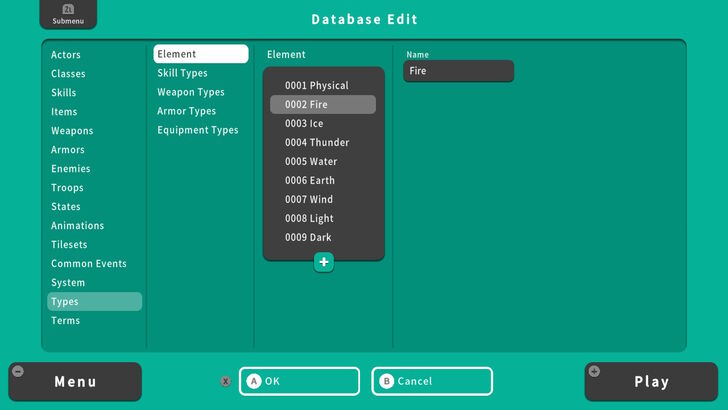The image size is (728, 410).
Task: Choose Weapon Types sub-category
Action: click(x=191, y=92)
